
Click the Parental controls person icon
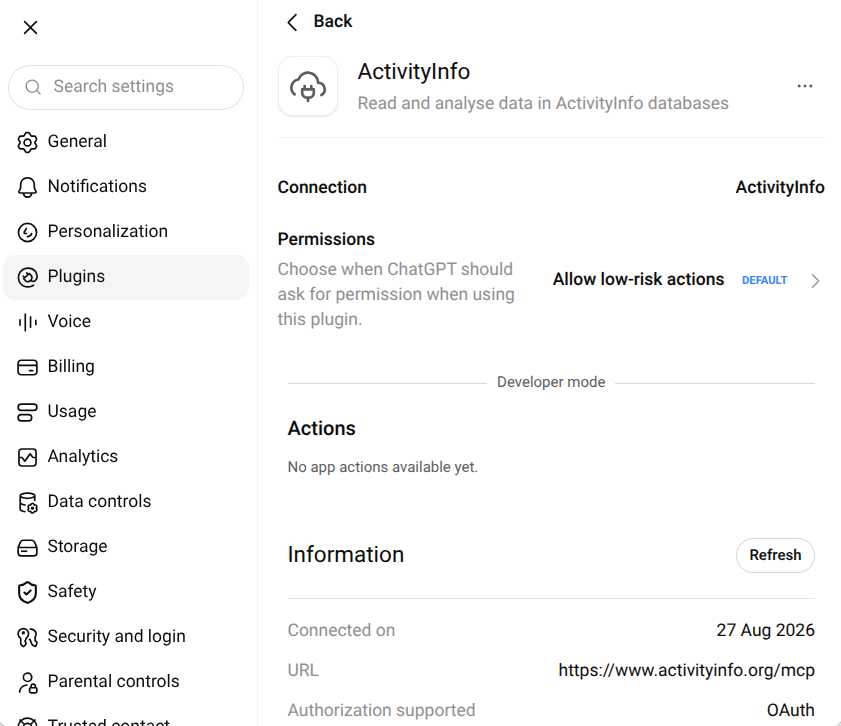coord(27,683)
